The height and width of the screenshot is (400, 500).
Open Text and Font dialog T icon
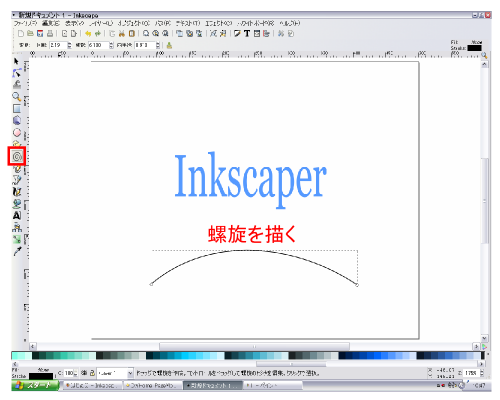(x=247, y=33)
